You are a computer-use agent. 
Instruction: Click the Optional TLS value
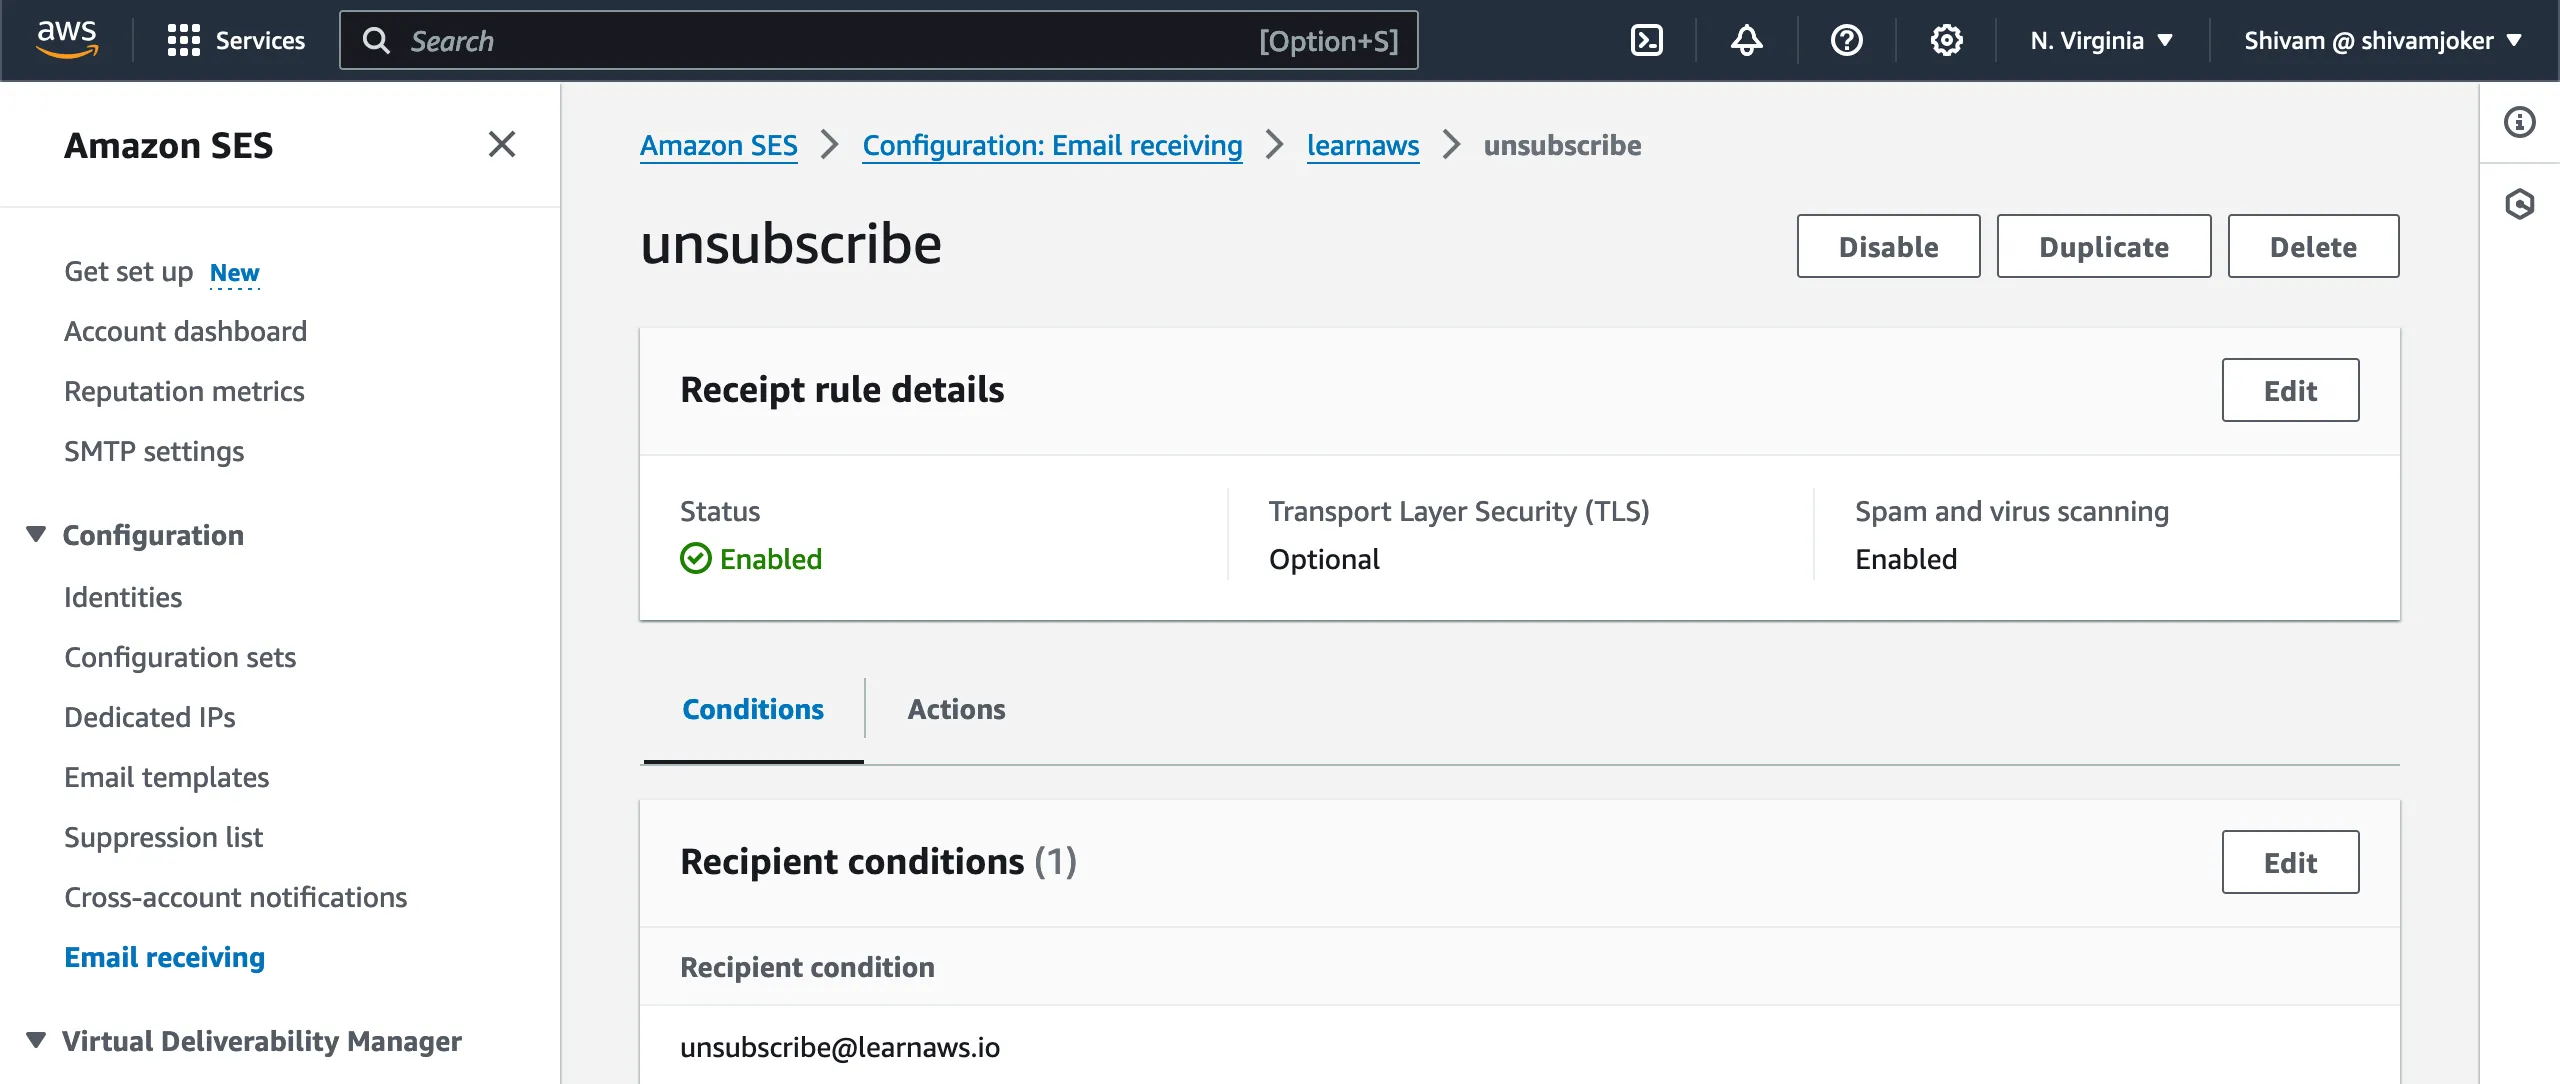pyautogui.click(x=1324, y=559)
